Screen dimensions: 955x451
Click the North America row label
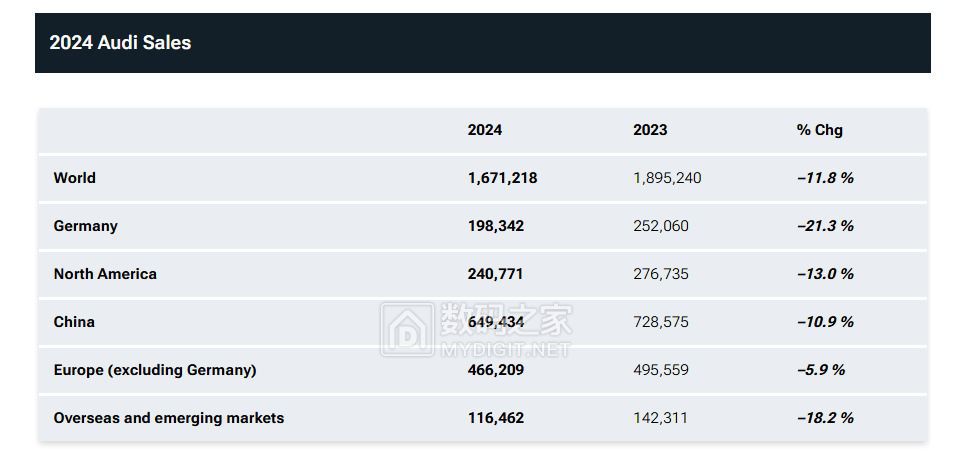click(x=105, y=274)
